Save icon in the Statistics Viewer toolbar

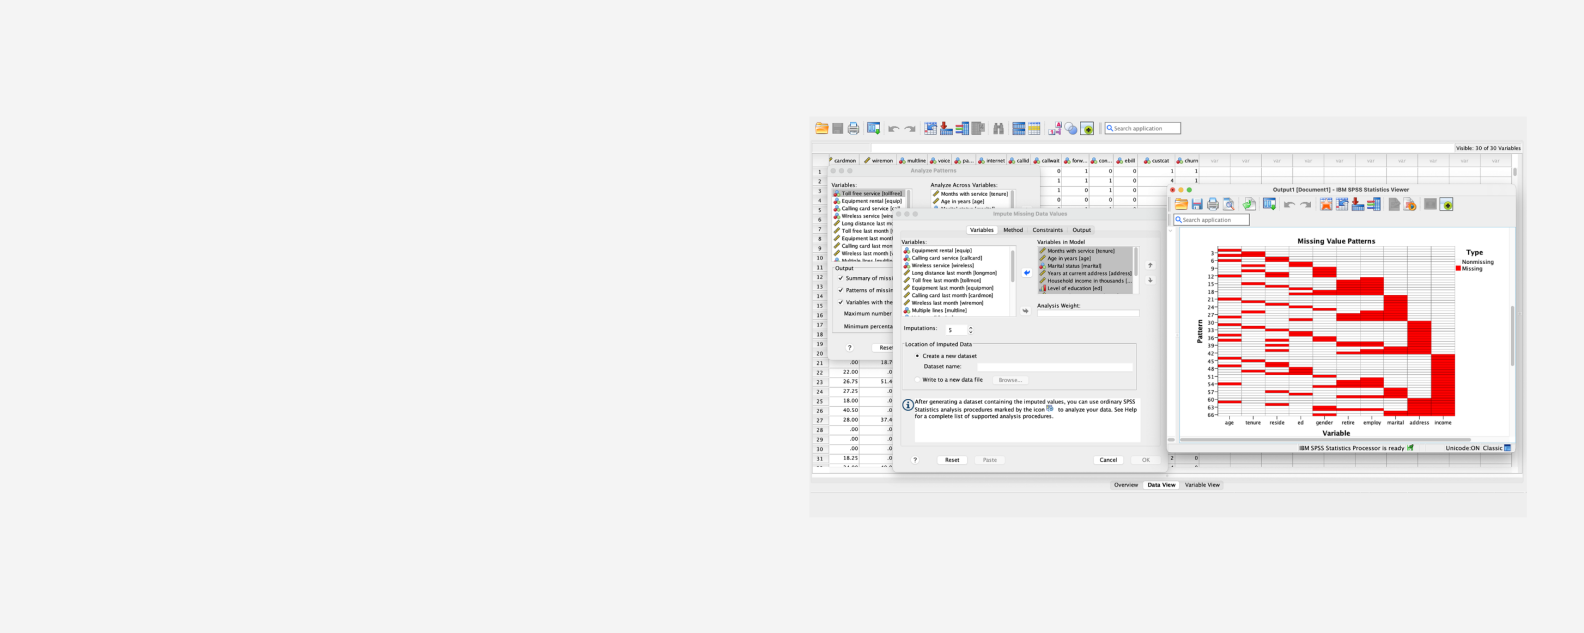(x=1197, y=204)
